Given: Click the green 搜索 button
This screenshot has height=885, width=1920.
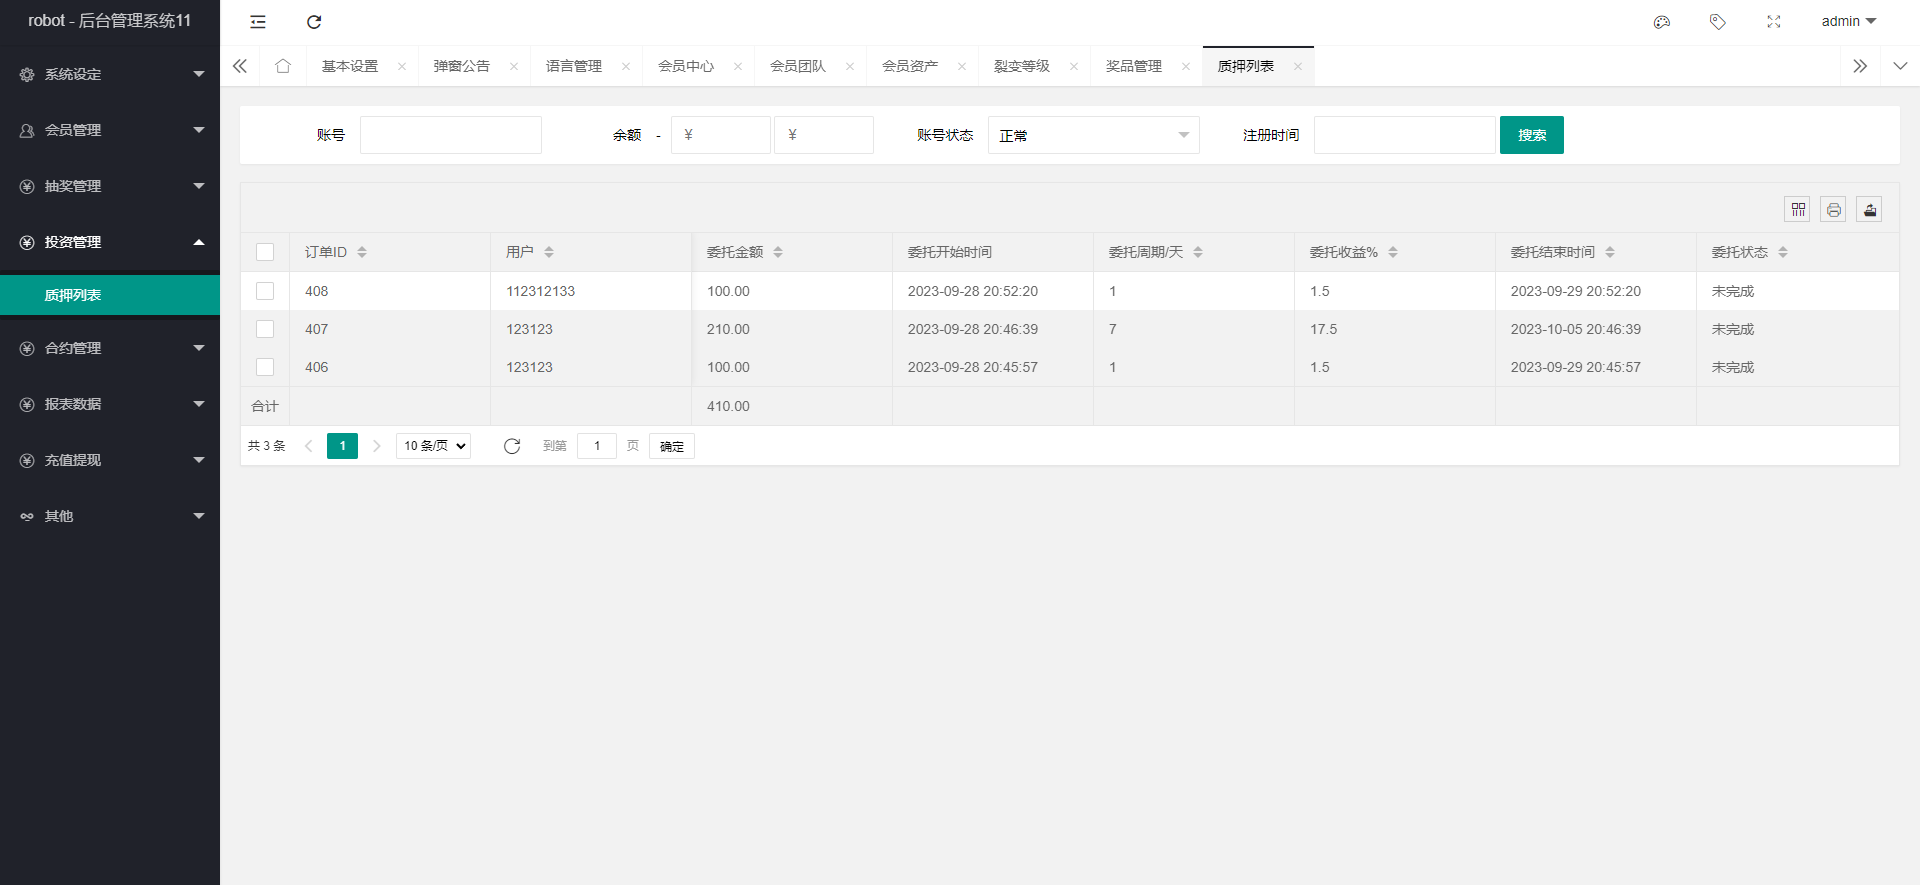Looking at the screenshot, I should (1531, 135).
